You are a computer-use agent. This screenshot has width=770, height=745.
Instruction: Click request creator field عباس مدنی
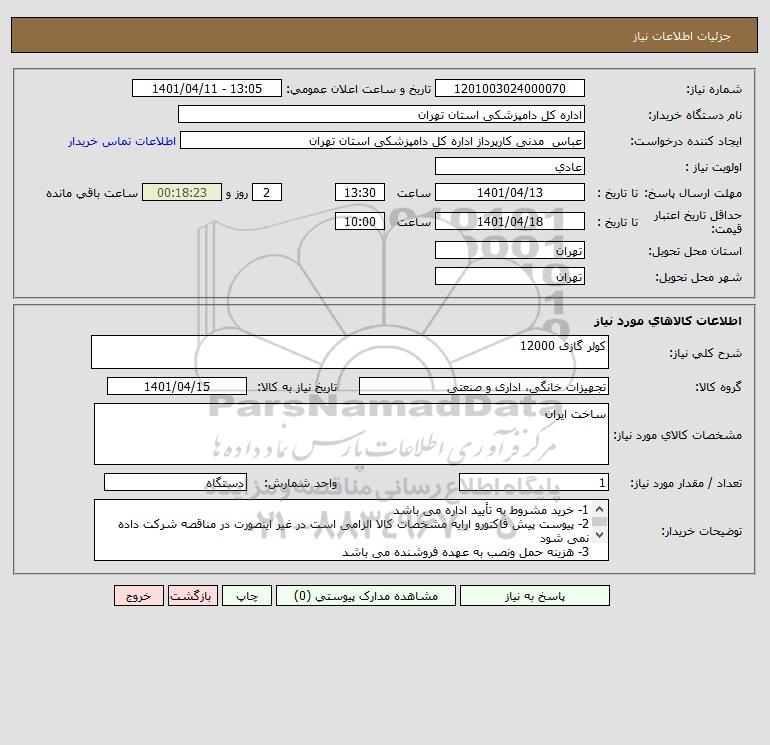pyautogui.click(x=382, y=140)
